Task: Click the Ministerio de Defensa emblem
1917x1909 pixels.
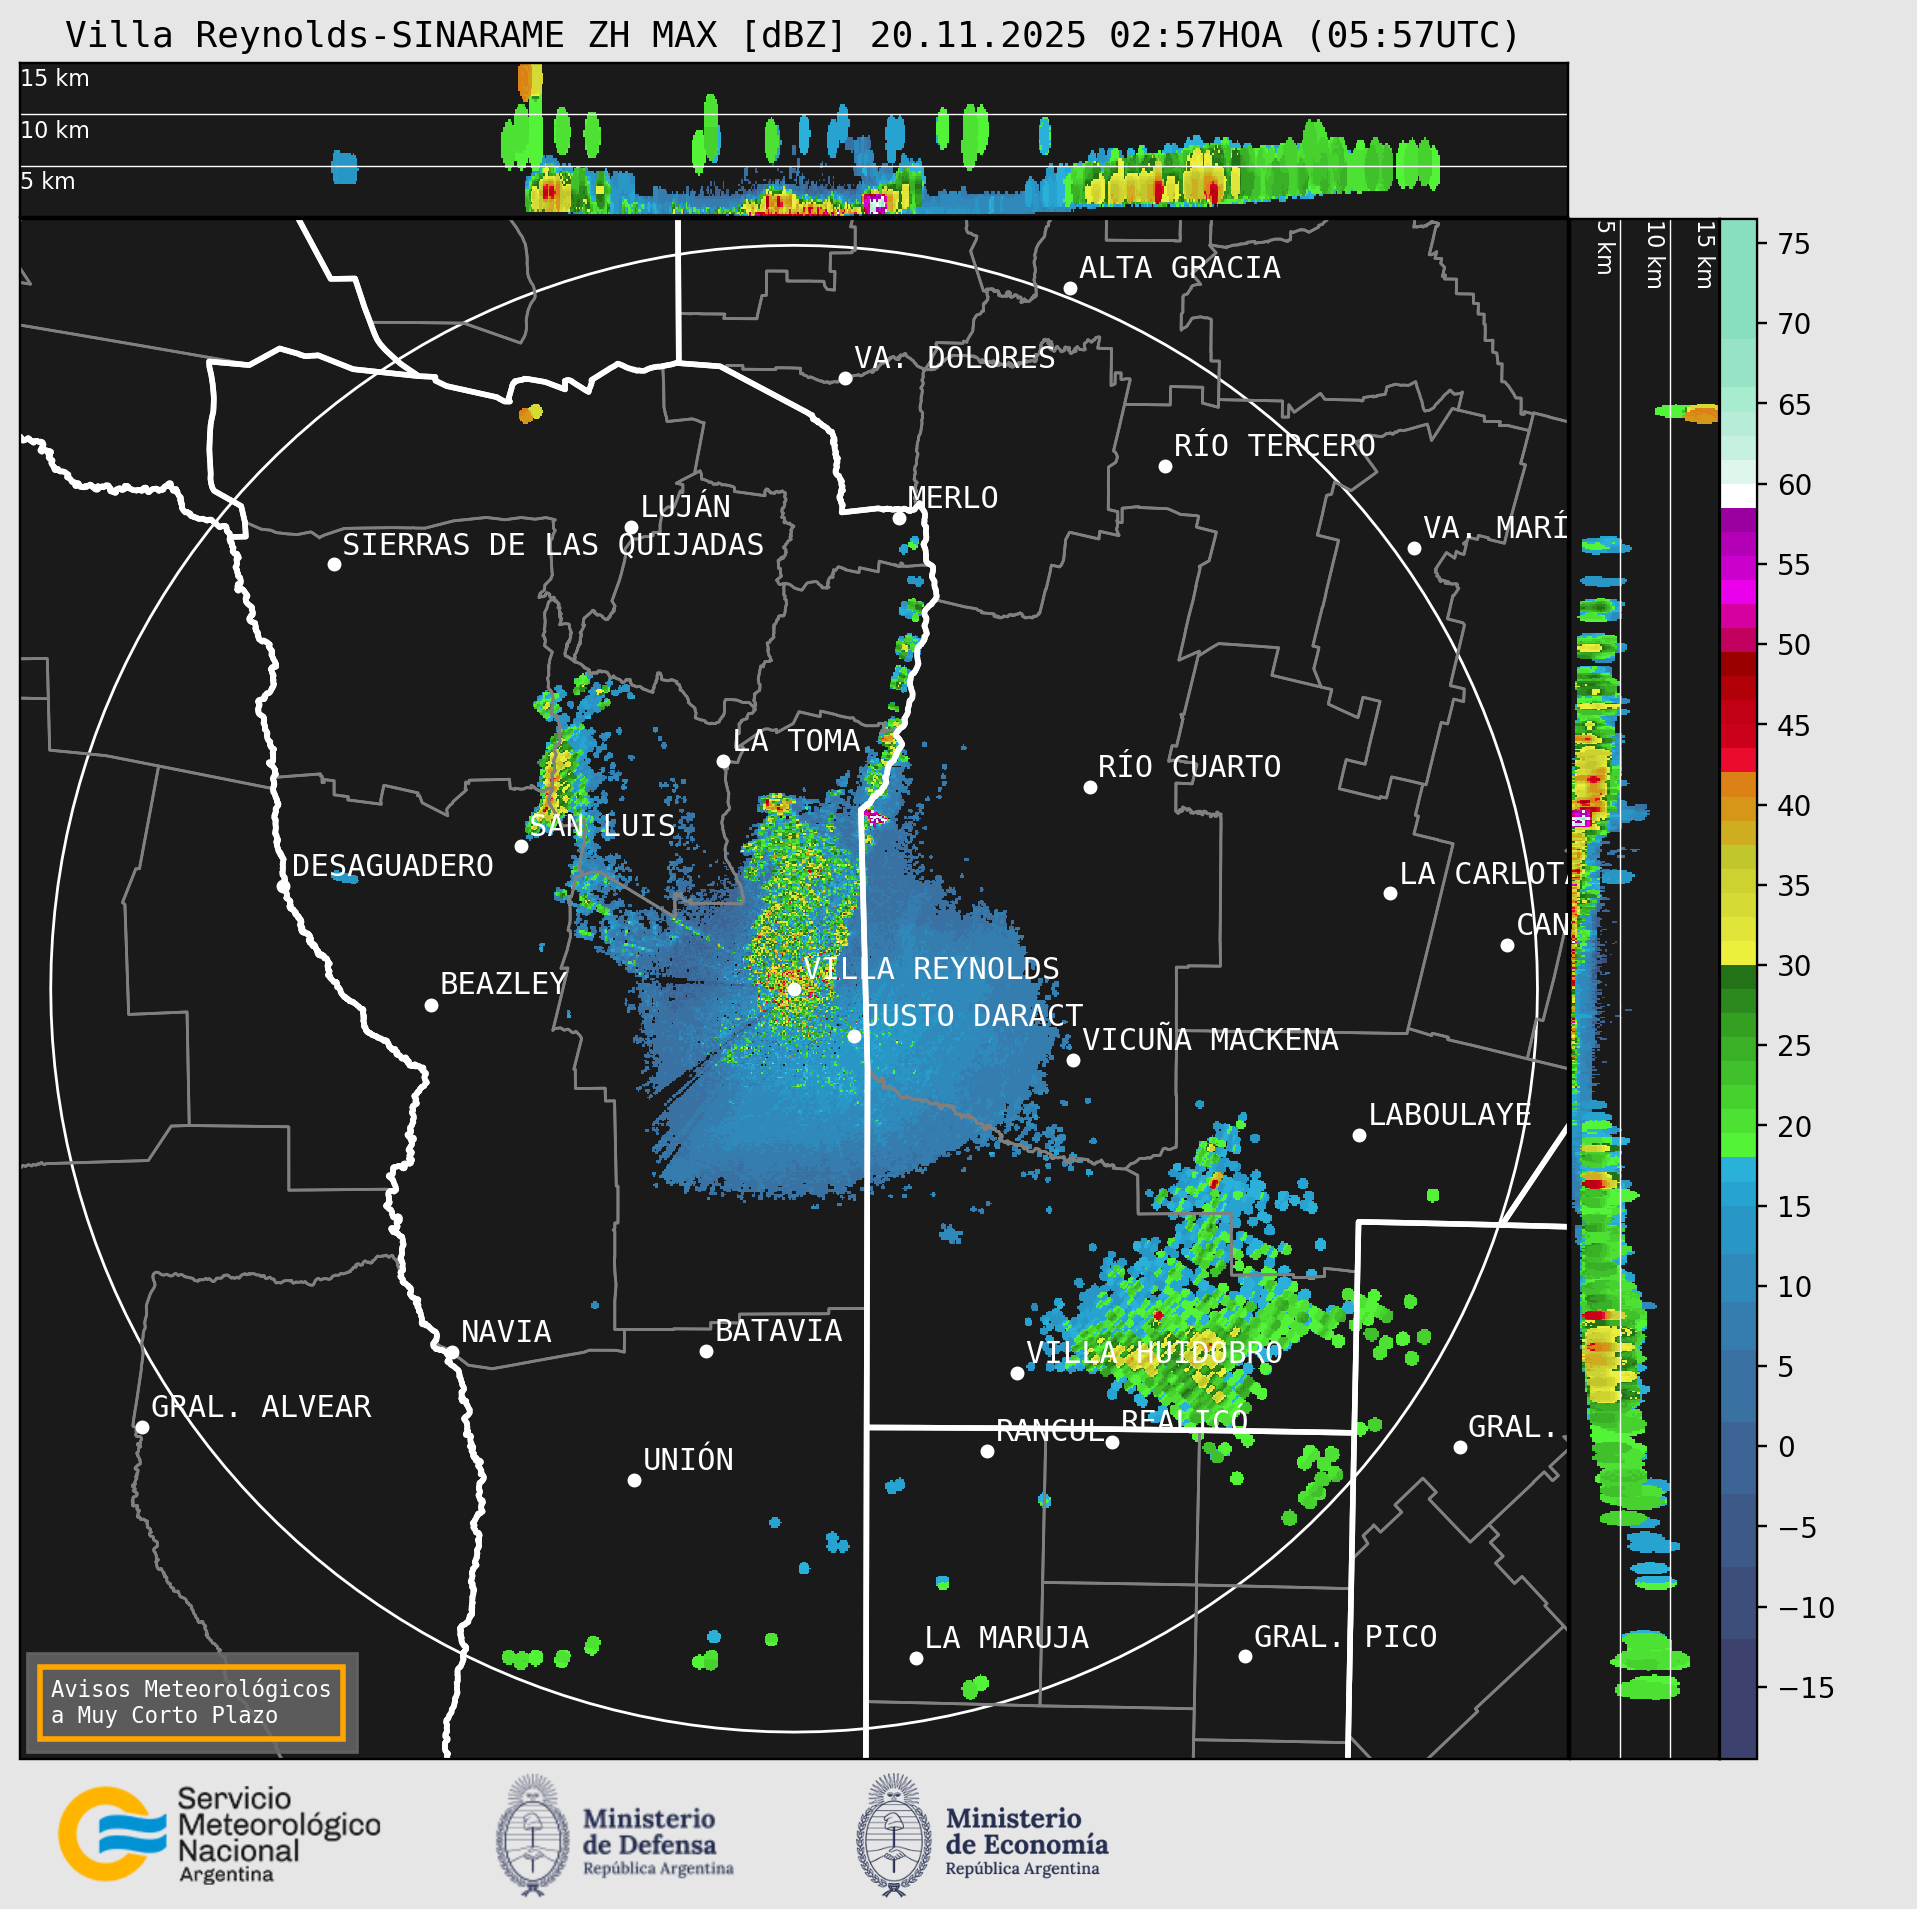Action: pos(533,1835)
